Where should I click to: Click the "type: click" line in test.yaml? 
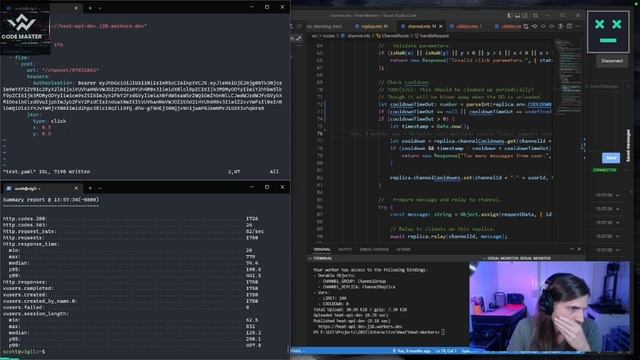[49, 121]
